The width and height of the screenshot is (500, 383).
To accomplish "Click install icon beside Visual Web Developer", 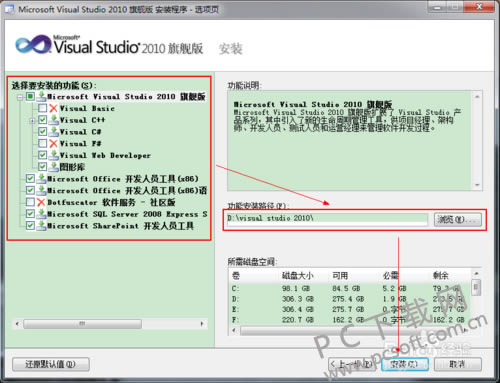I will point(53,155).
